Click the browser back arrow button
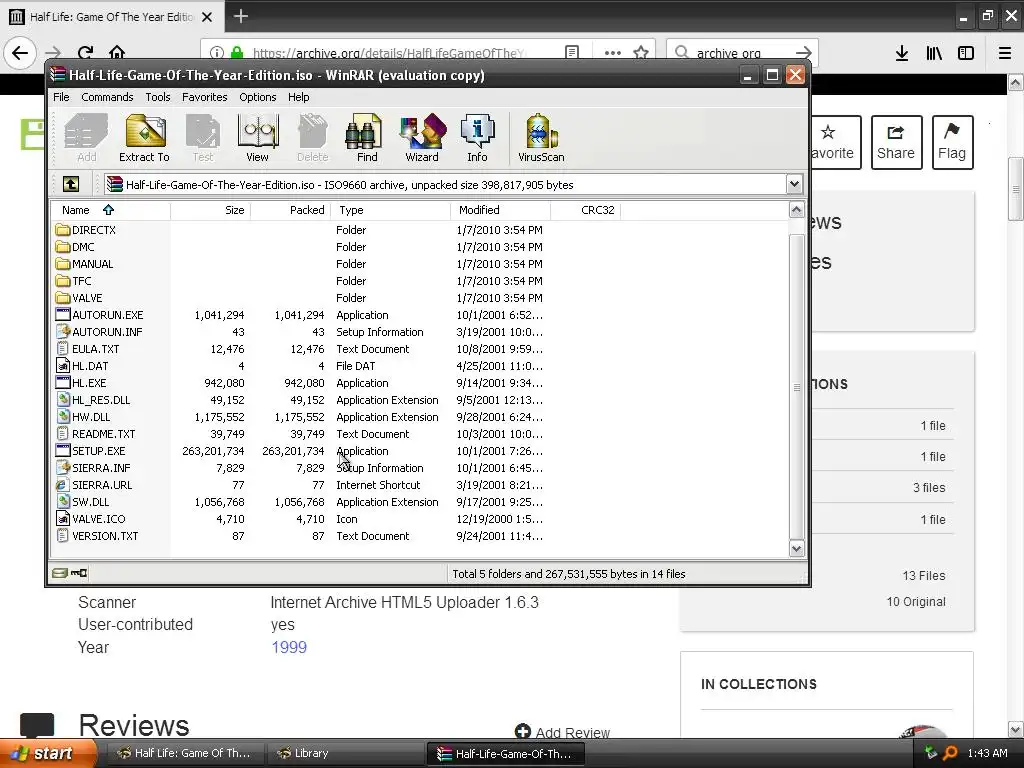Image resolution: width=1024 pixels, height=768 pixels. click(x=20, y=53)
